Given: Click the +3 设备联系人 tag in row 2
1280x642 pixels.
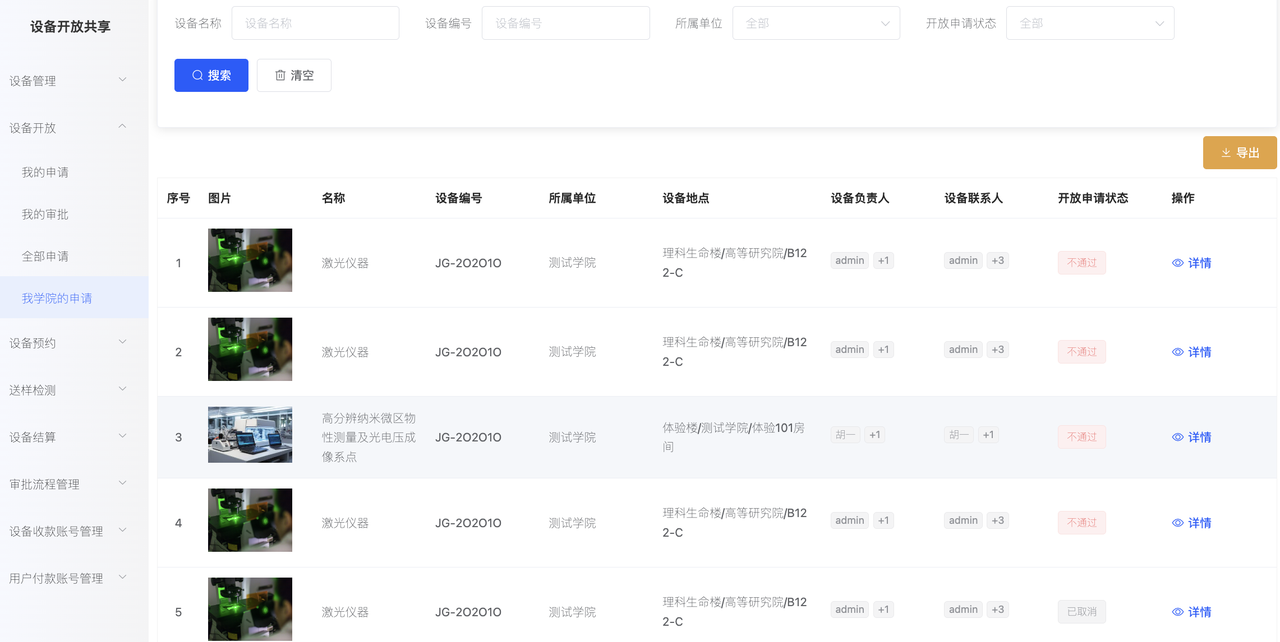Looking at the screenshot, I should click(x=998, y=350).
